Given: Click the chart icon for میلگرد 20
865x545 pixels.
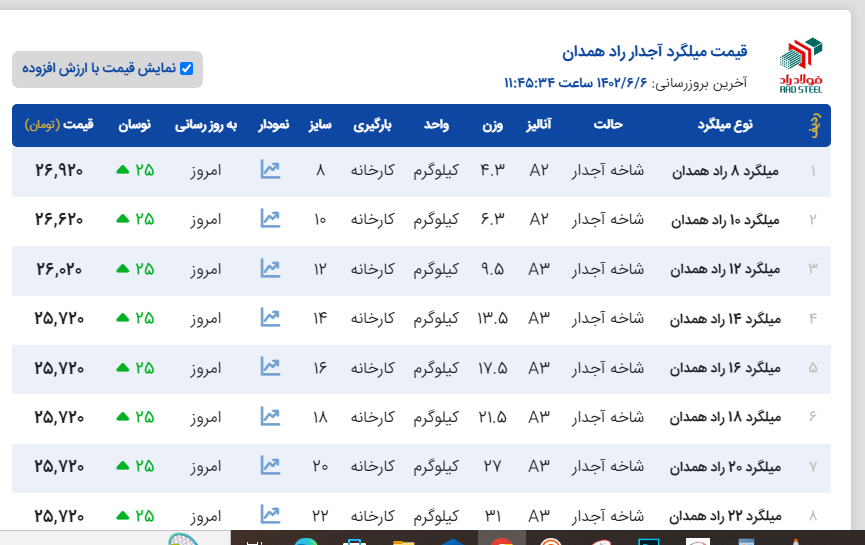Looking at the screenshot, I should pos(270,465).
